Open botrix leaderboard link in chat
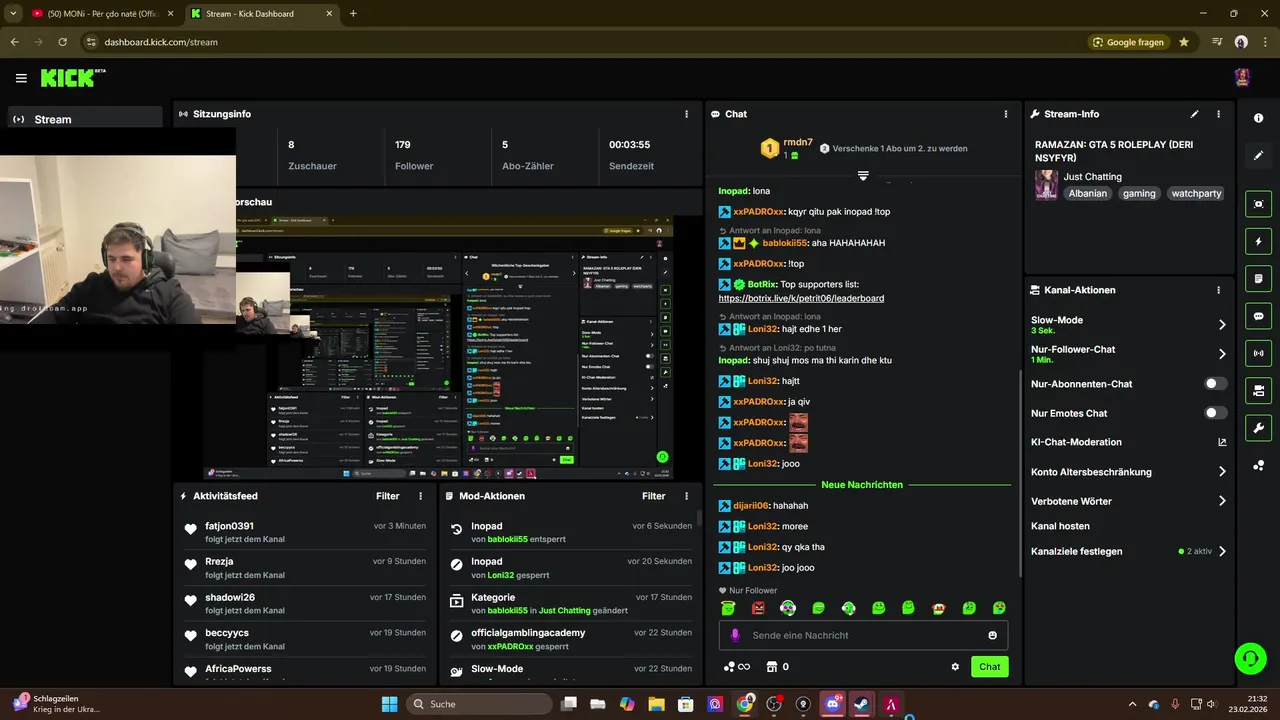The height and width of the screenshot is (720, 1280). (x=801, y=298)
